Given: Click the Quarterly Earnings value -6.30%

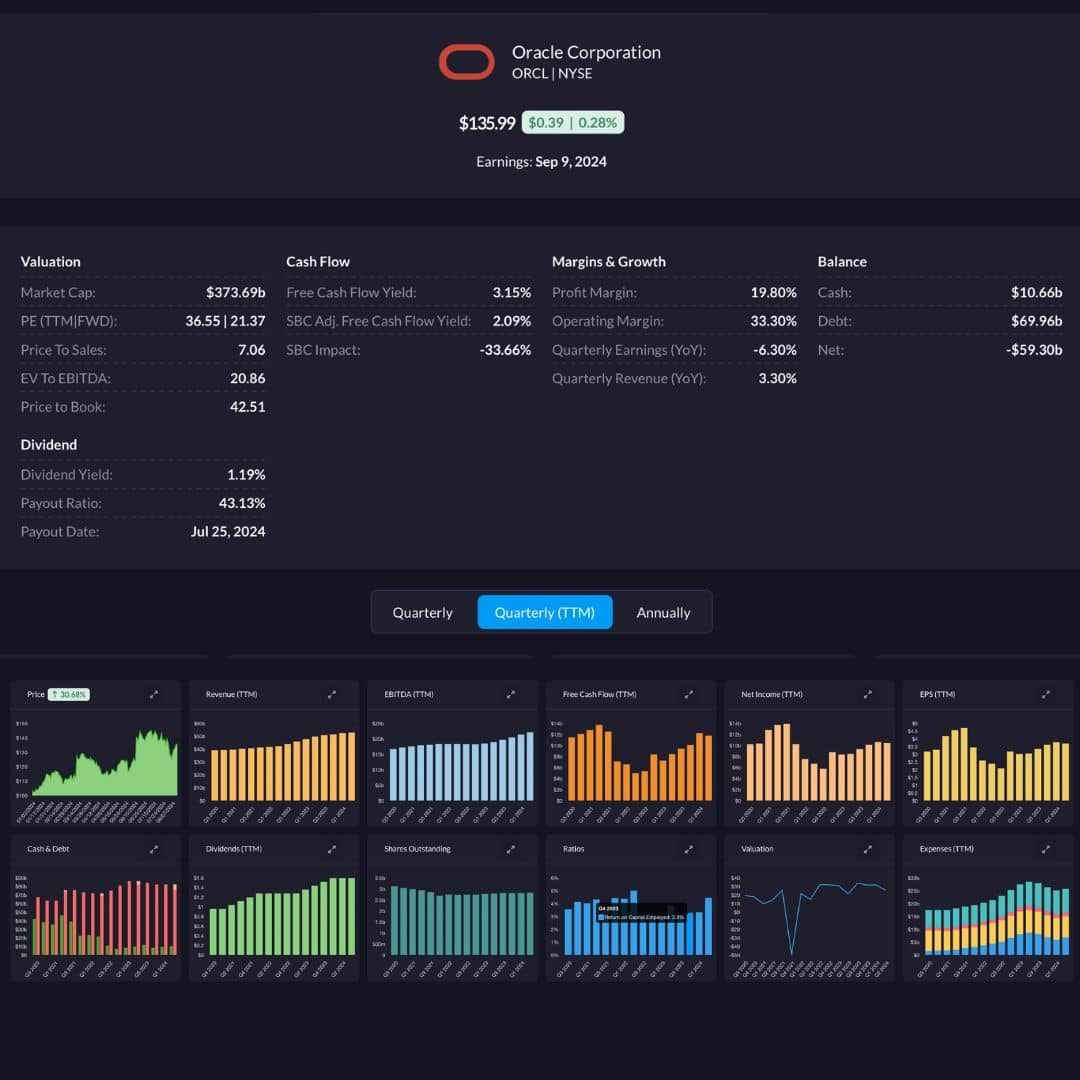Looking at the screenshot, I should [775, 350].
